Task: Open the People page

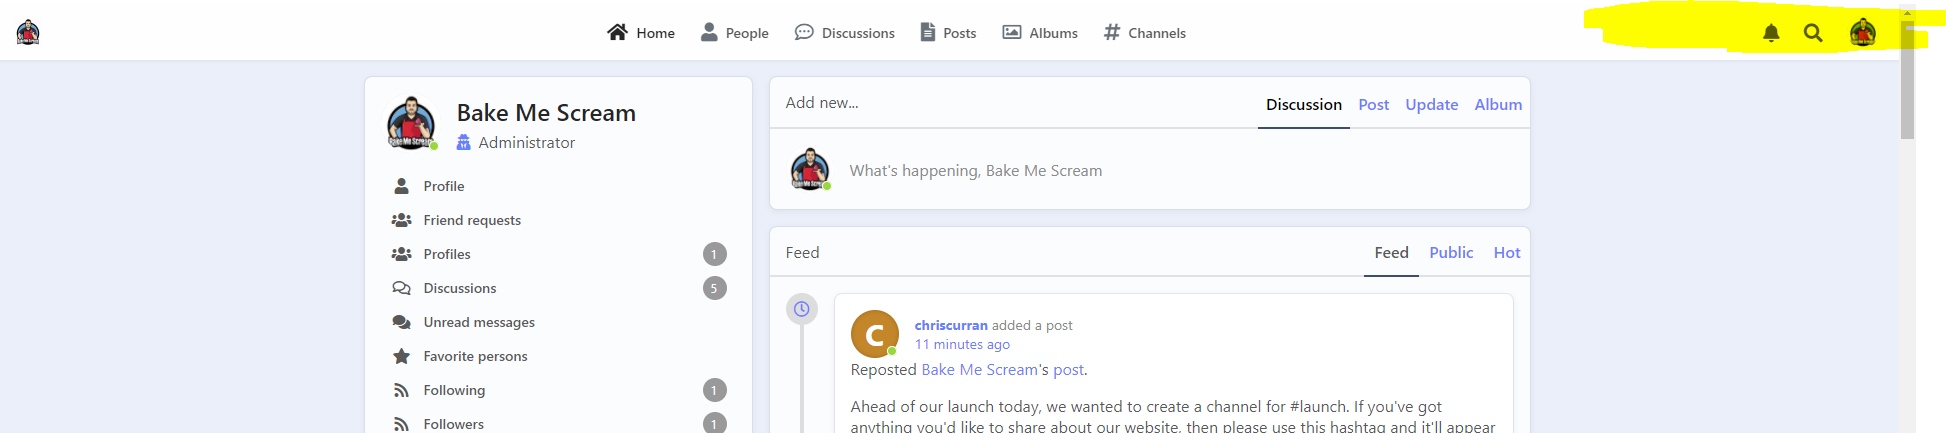Action: (x=735, y=33)
